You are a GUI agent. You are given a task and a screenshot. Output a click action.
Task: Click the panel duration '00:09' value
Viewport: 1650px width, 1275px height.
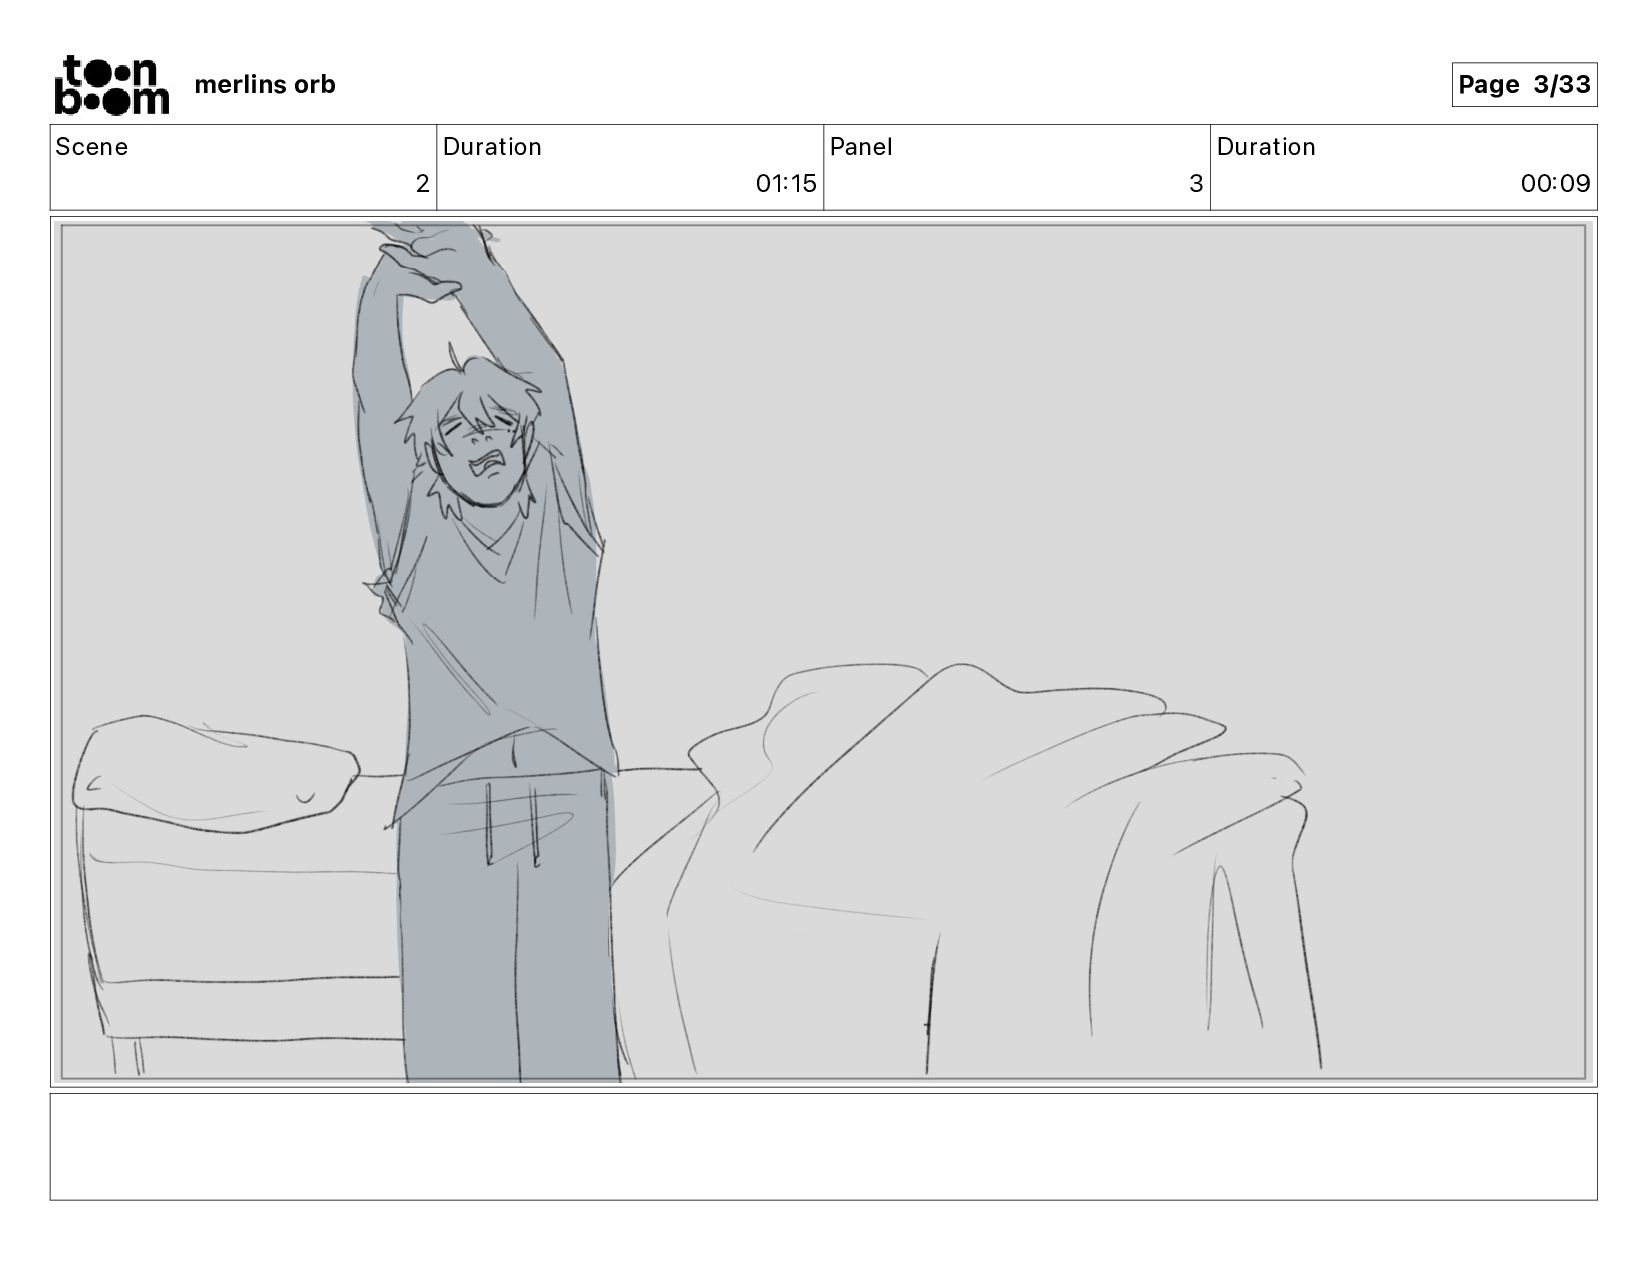coord(1555,184)
